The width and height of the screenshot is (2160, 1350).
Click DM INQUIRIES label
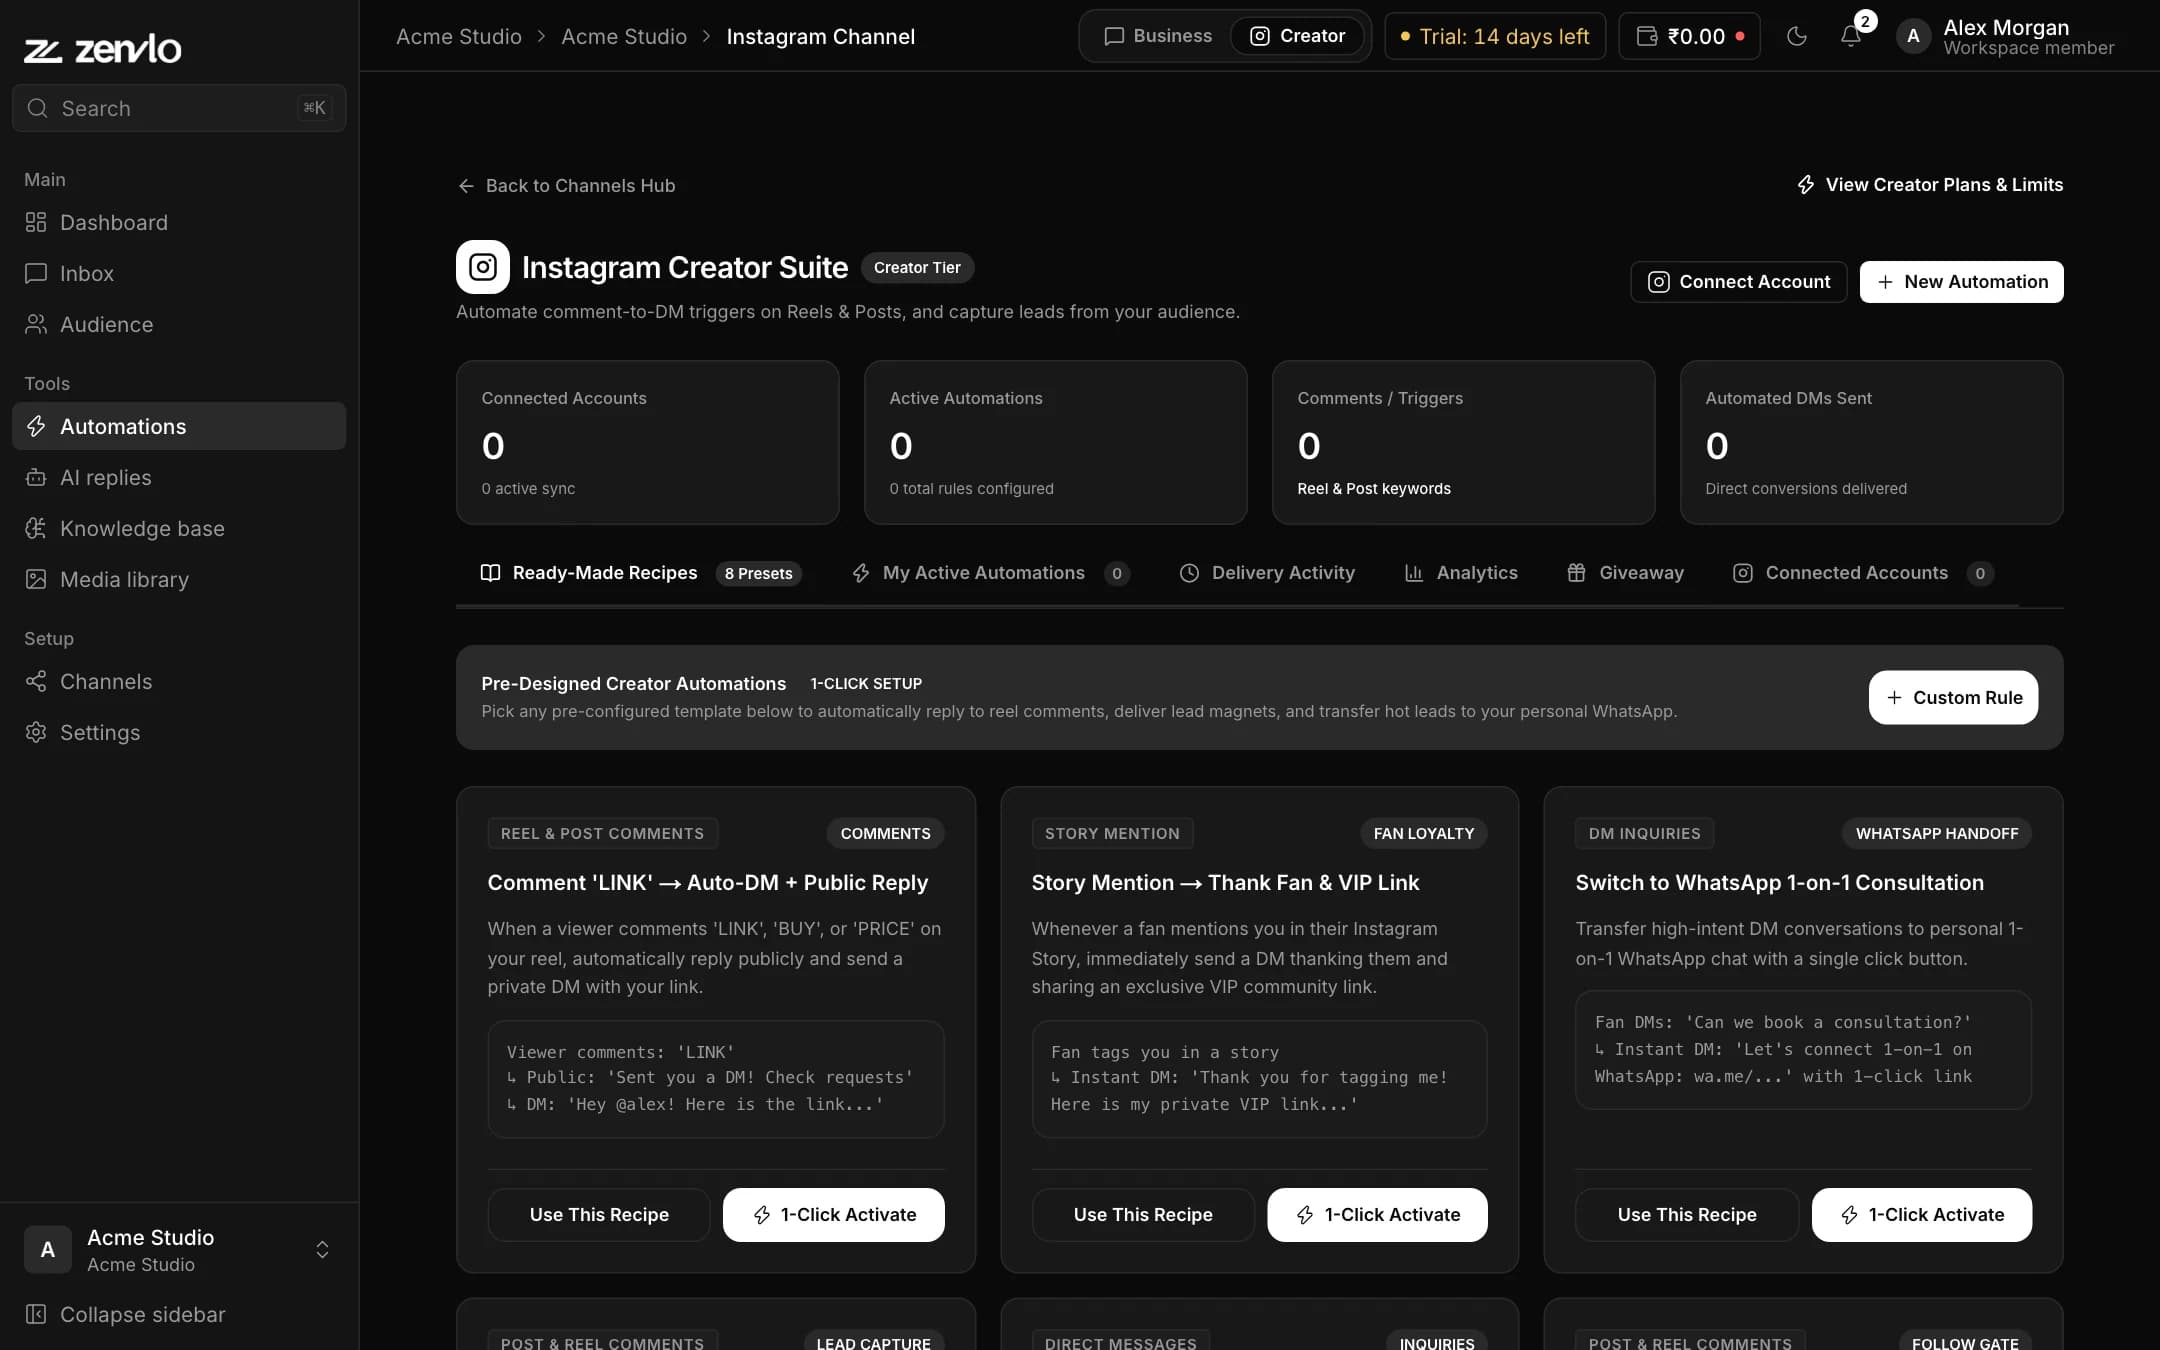pos(1645,833)
